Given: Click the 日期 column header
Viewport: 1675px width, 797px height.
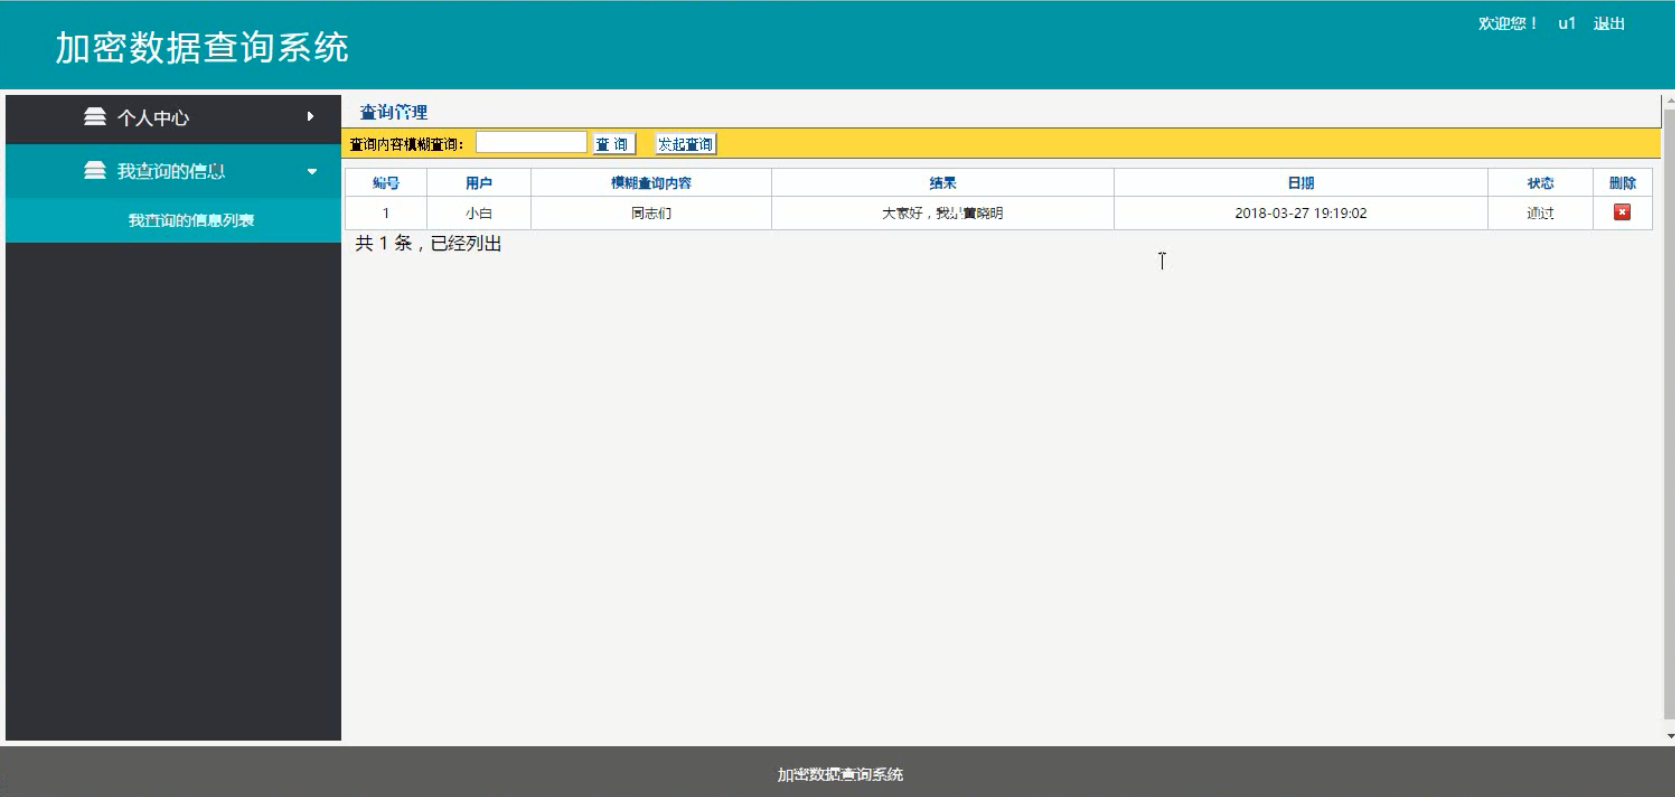Looking at the screenshot, I should coord(1301,183).
